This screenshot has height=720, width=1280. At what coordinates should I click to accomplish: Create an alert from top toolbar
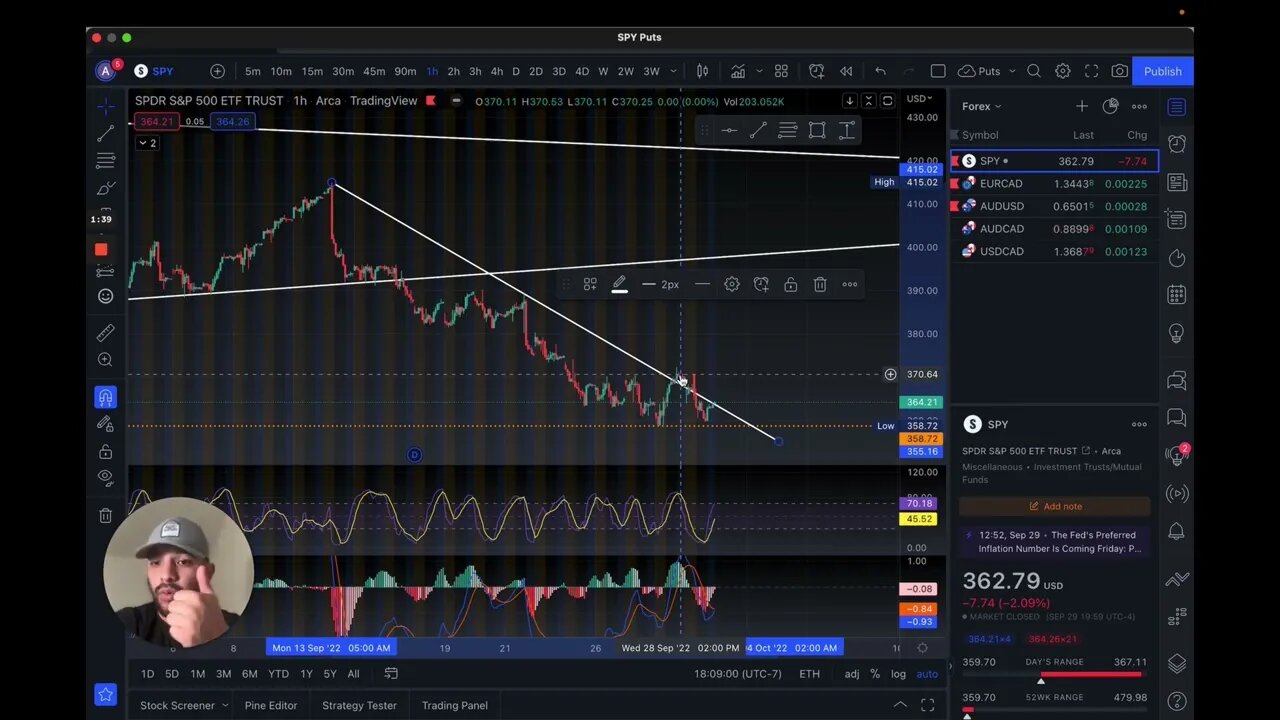click(816, 71)
